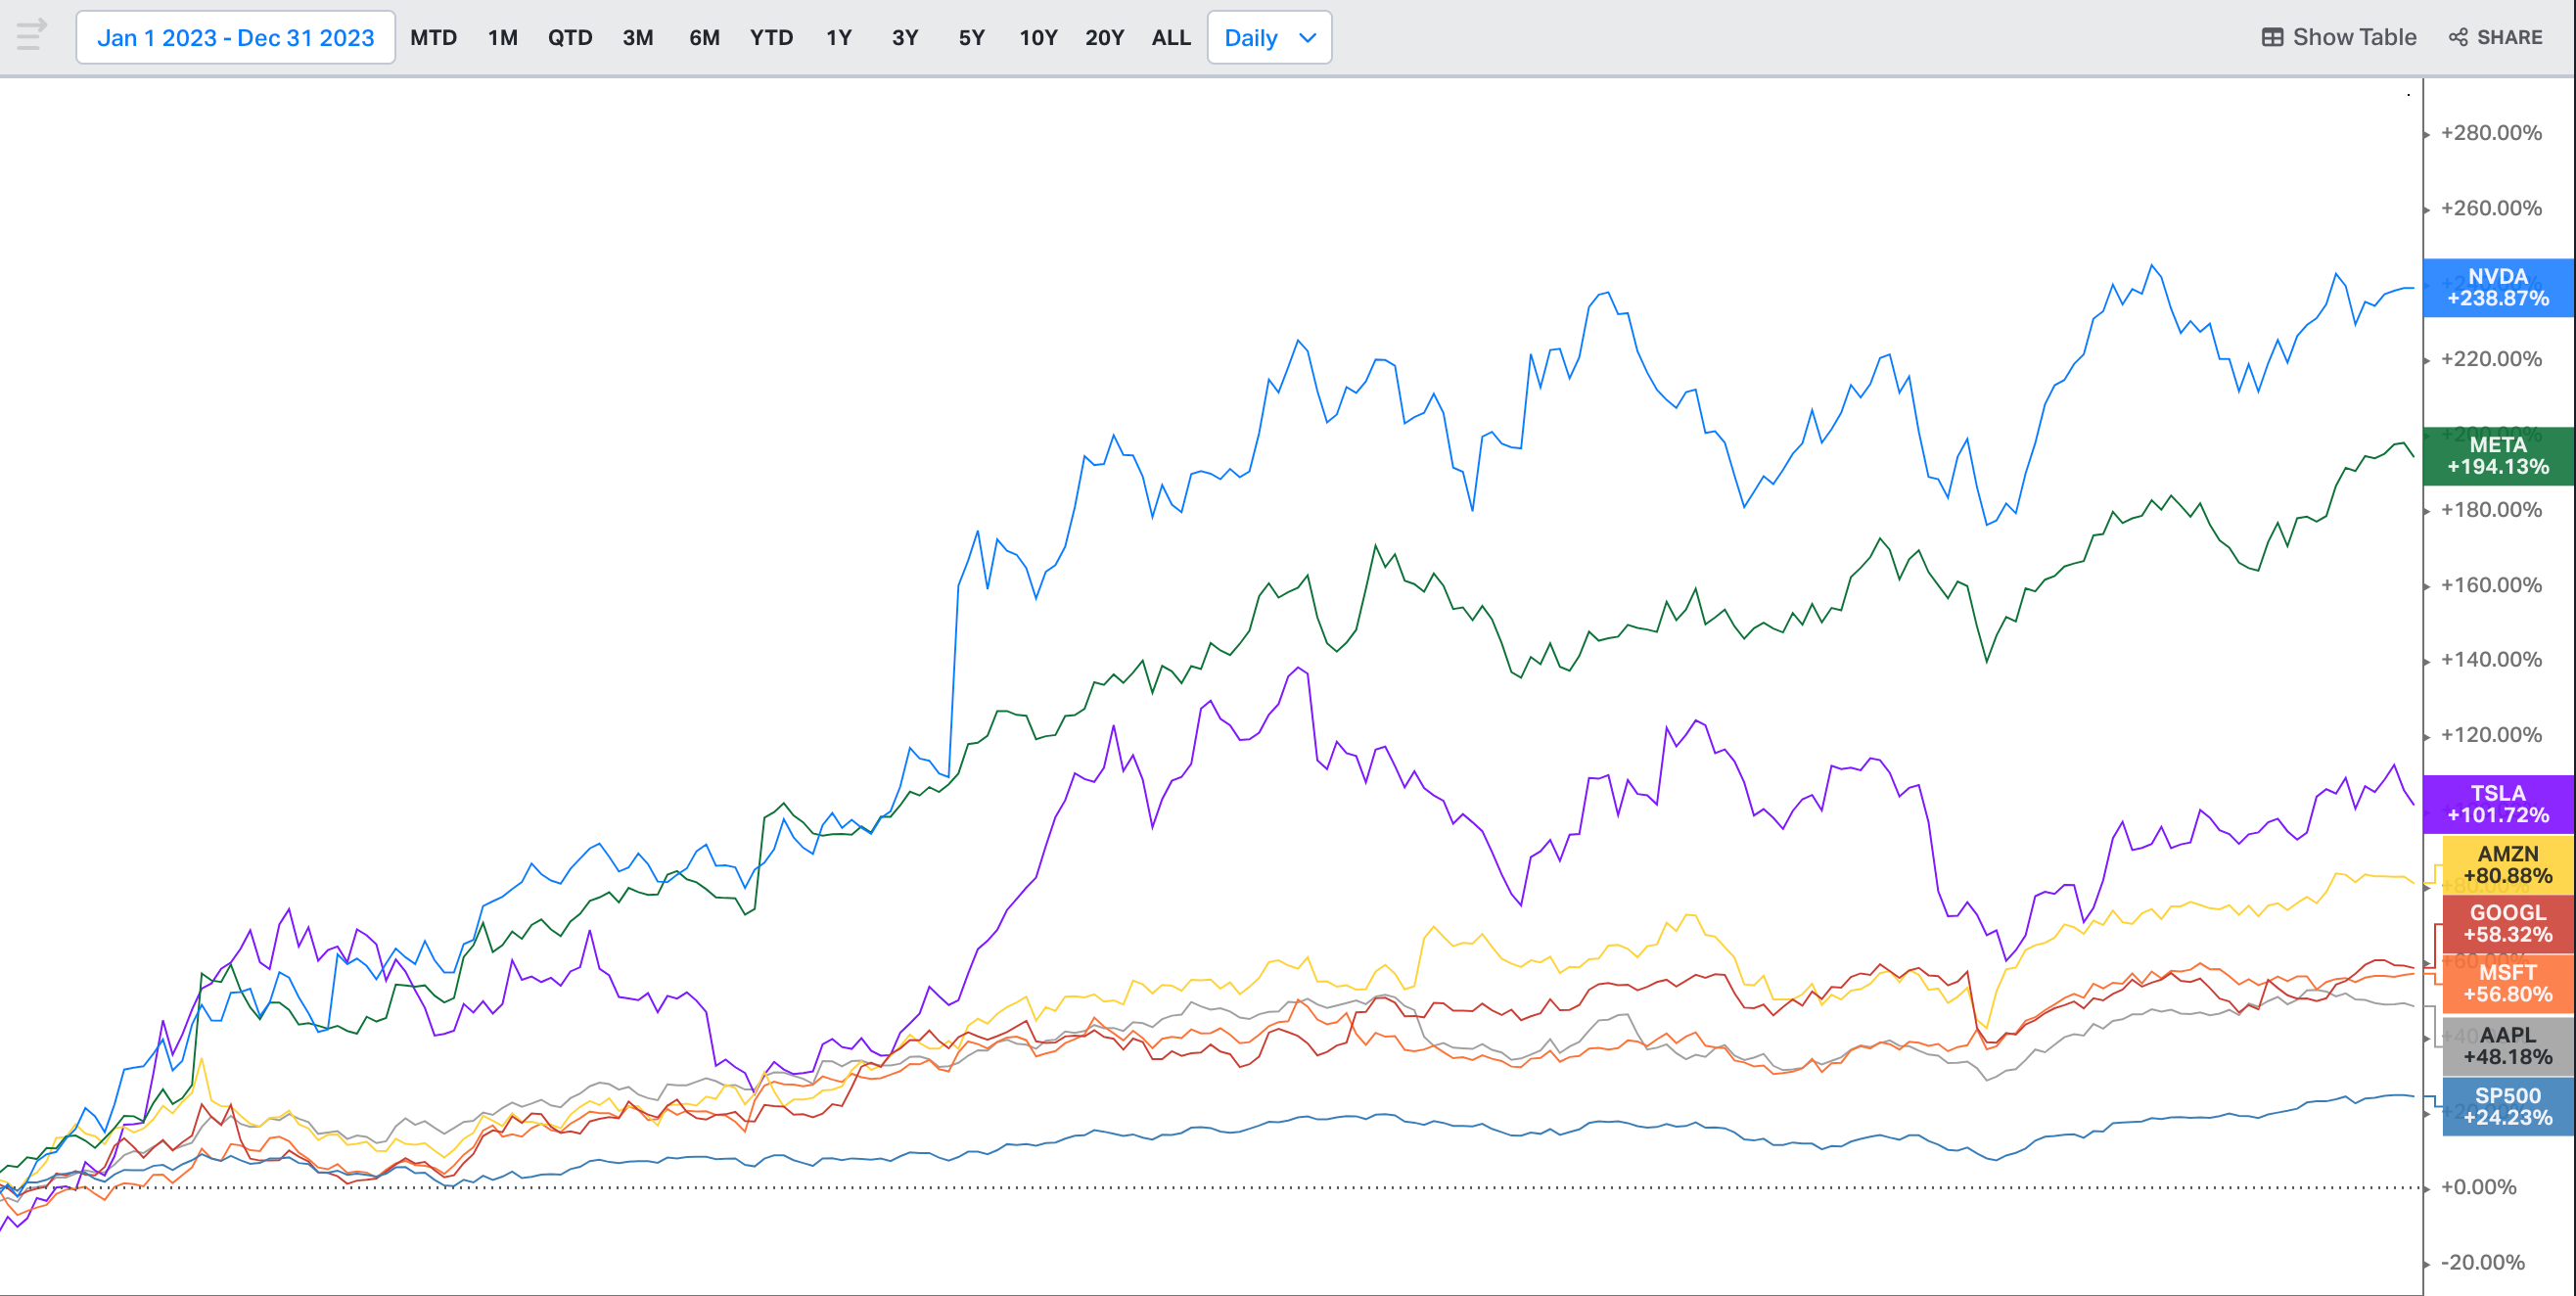Image resolution: width=2576 pixels, height=1296 pixels.
Task: Click the AMZN +80.88% label
Action: coord(2507,865)
